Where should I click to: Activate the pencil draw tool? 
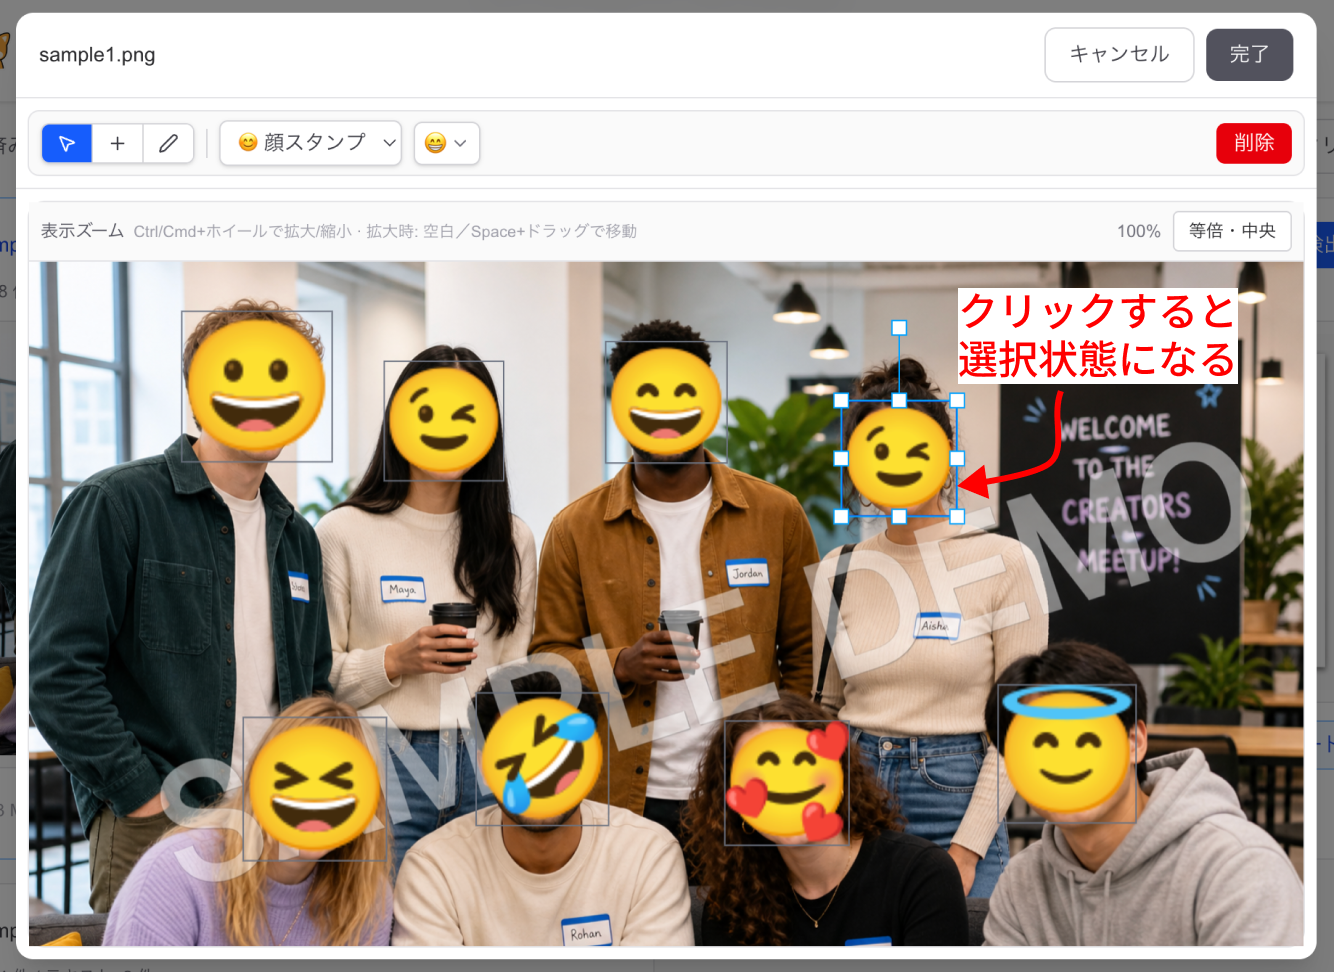pyautogui.click(x=169, y=143)
